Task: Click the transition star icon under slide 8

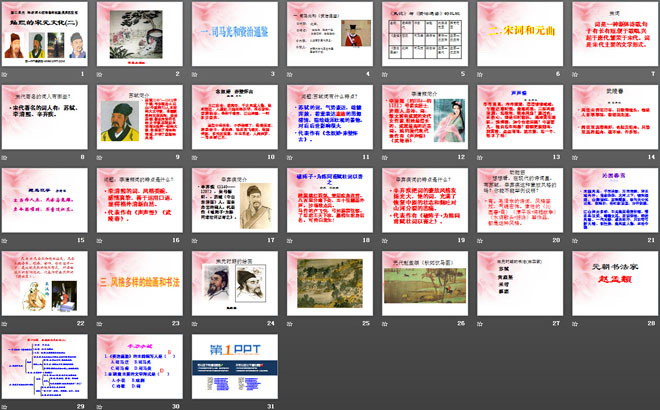Action: click(x=5, y=157)
